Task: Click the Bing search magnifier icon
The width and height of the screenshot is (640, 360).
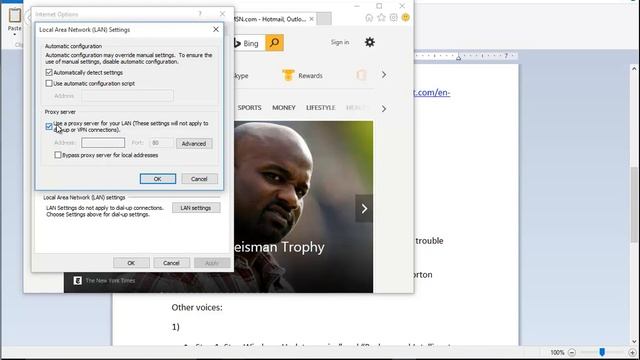Action: point(274,42)
